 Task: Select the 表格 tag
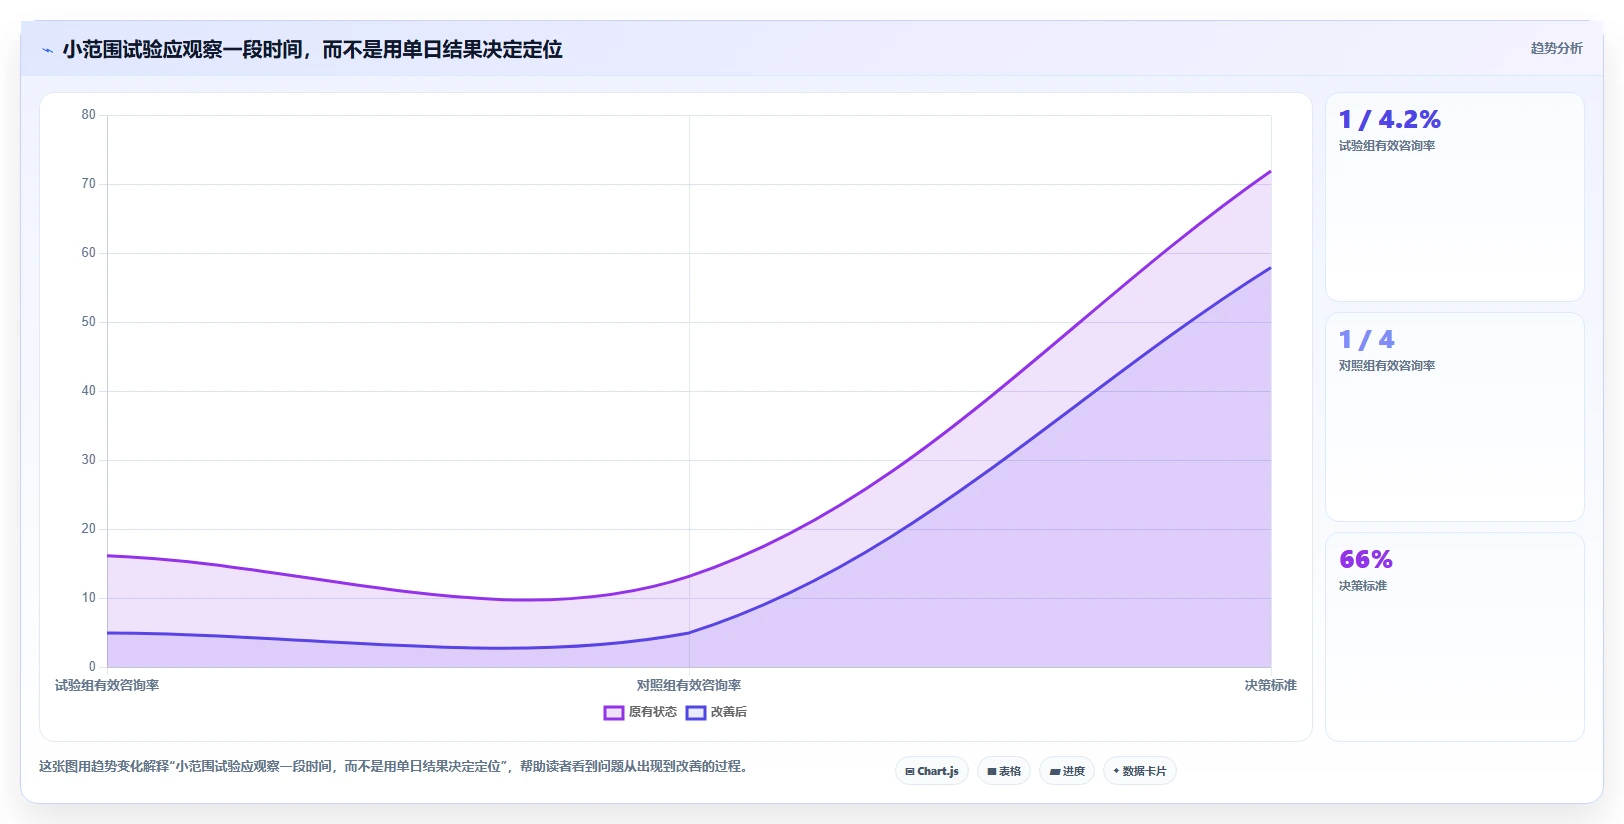click(x=1004, y=771)
